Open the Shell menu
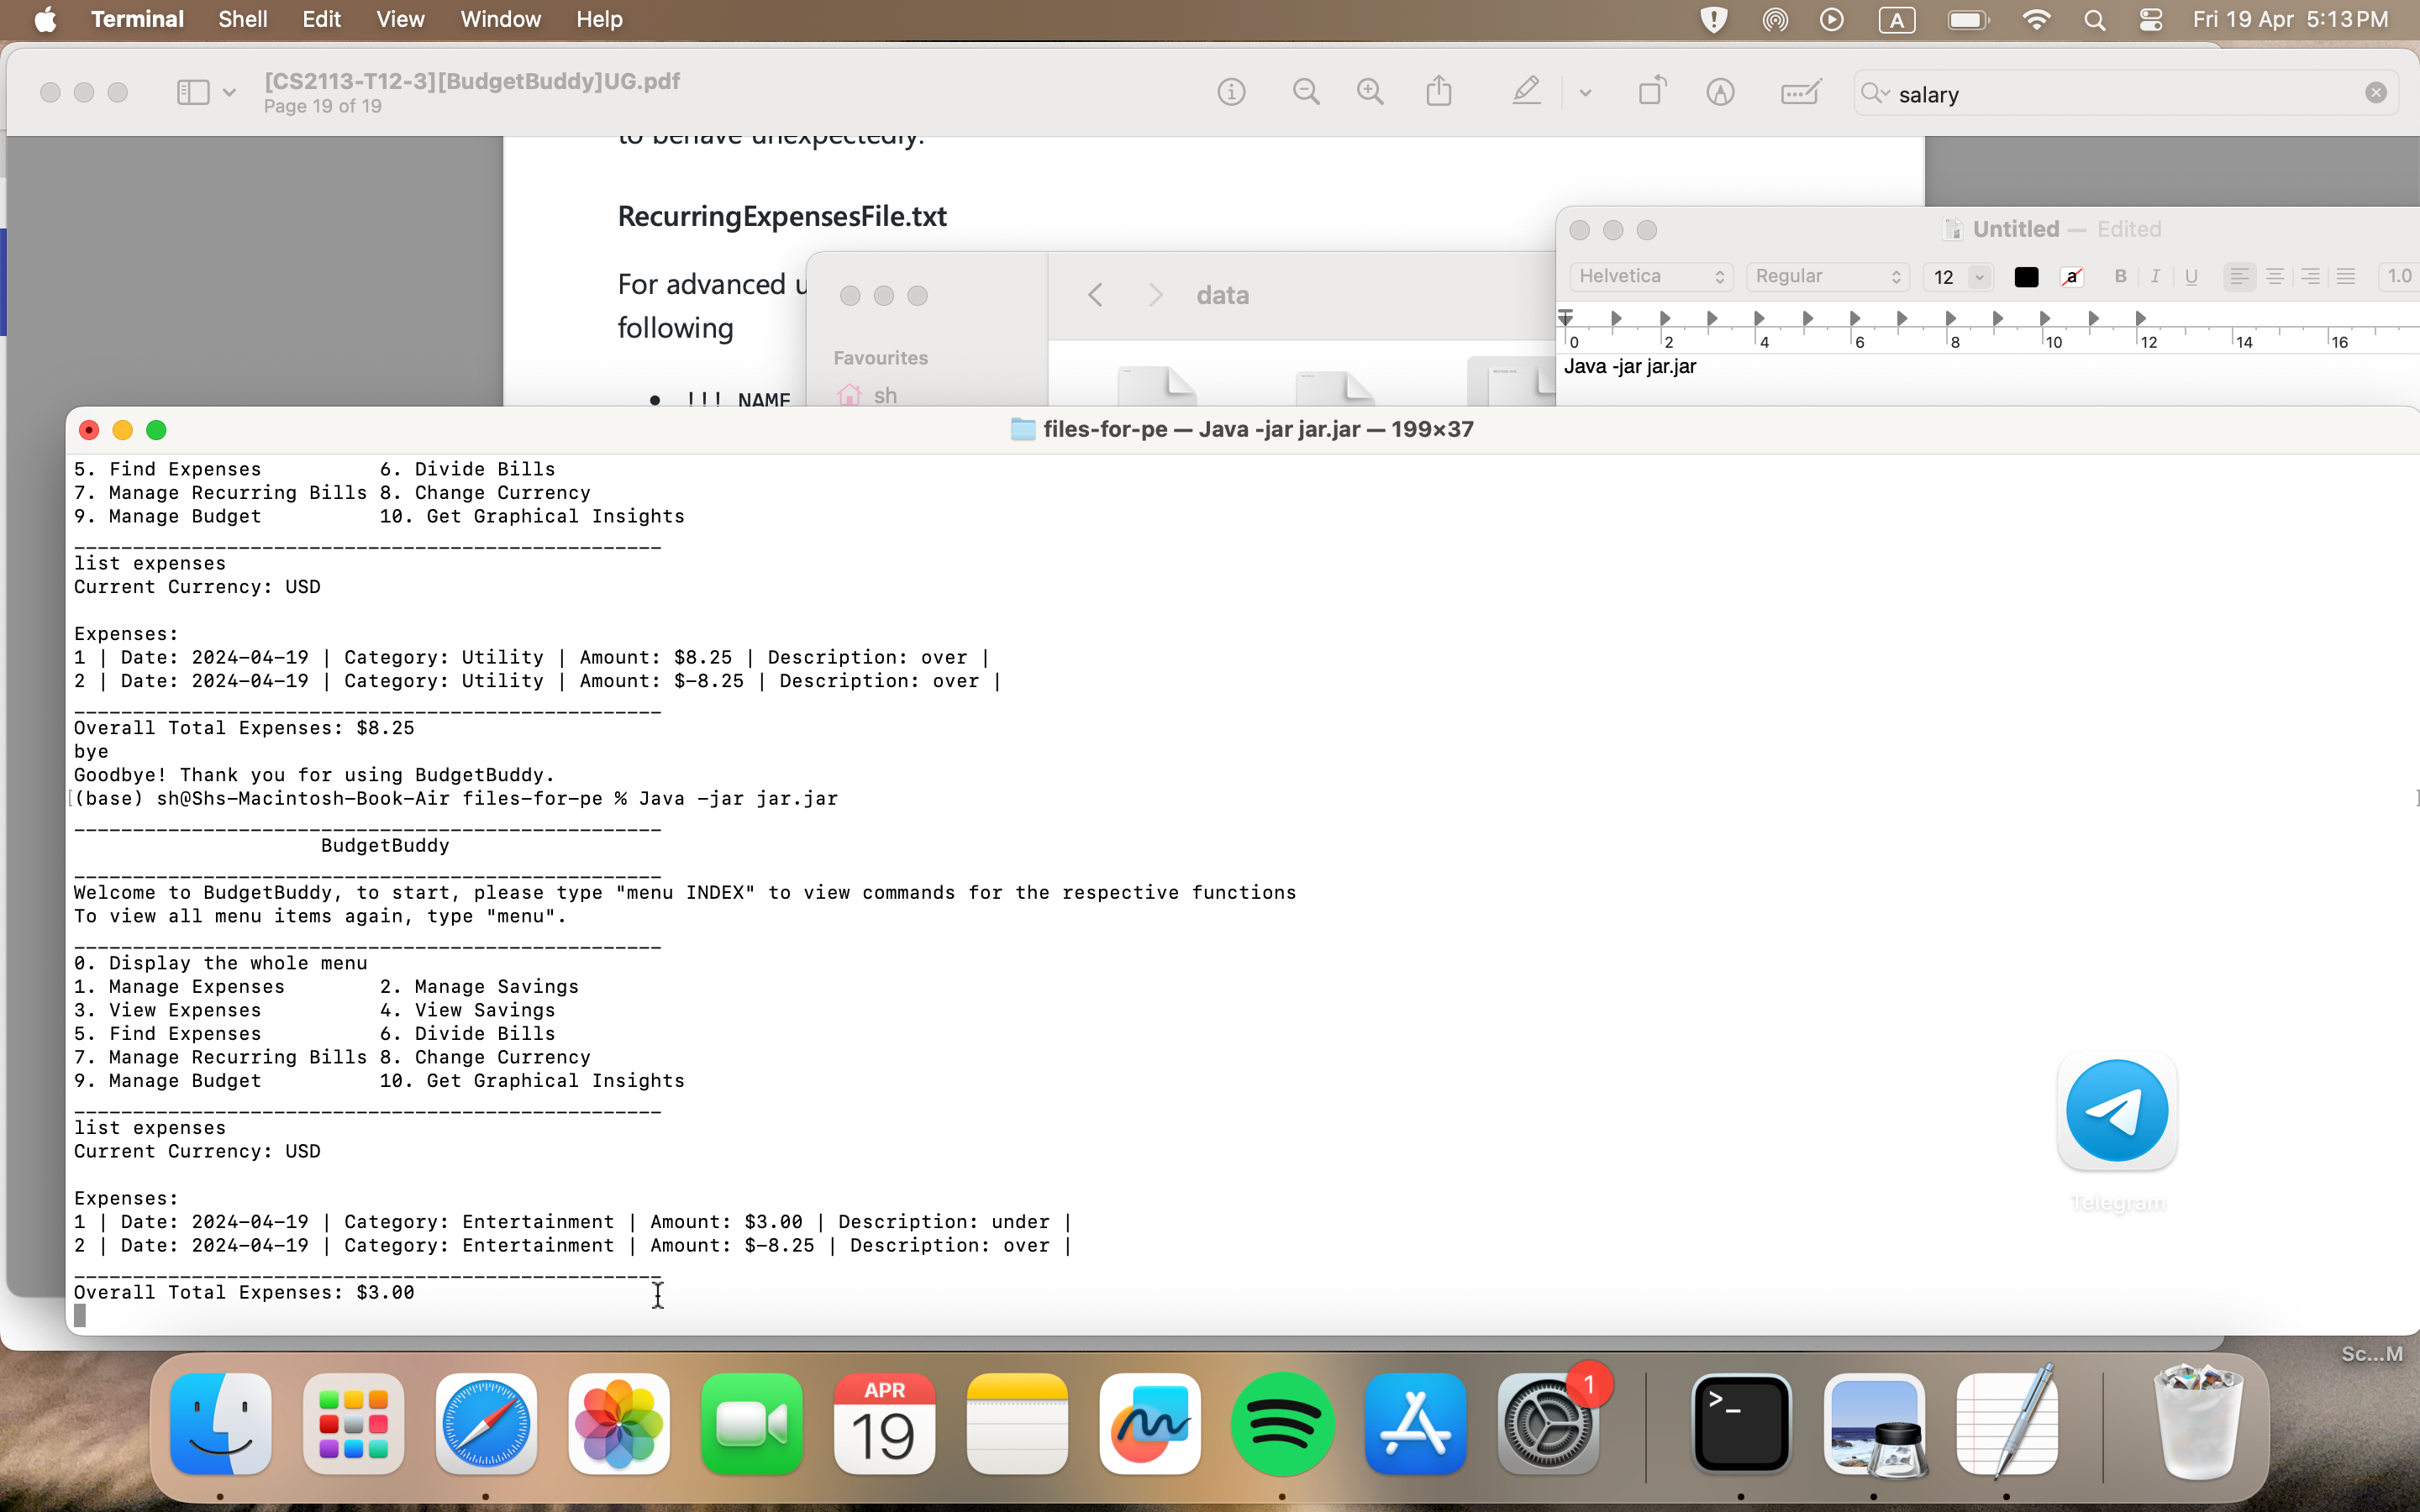The width and height of the screenshot is (2420, 1512). click(x=242, y=19)
